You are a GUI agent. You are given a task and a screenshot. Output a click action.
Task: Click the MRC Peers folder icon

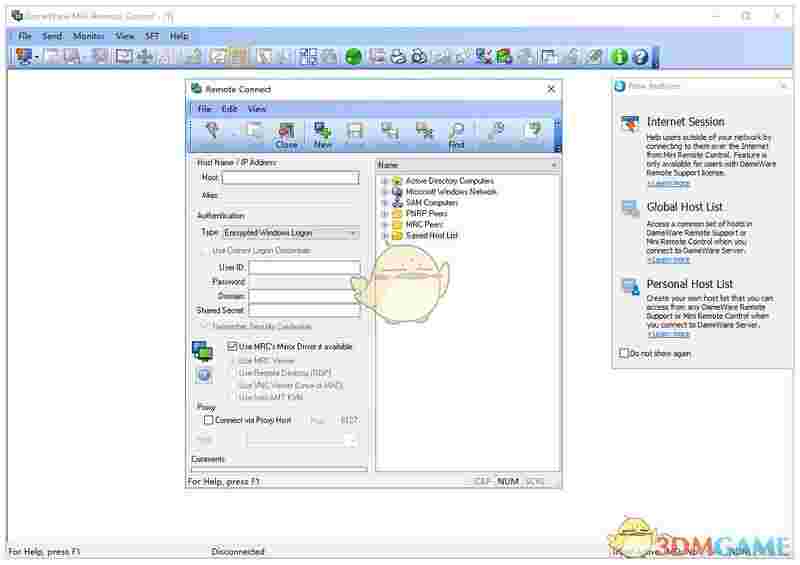tap(397, 225)
